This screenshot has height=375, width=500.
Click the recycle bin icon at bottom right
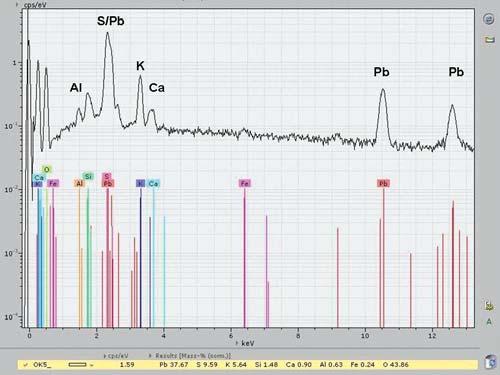tap(491, 362)
